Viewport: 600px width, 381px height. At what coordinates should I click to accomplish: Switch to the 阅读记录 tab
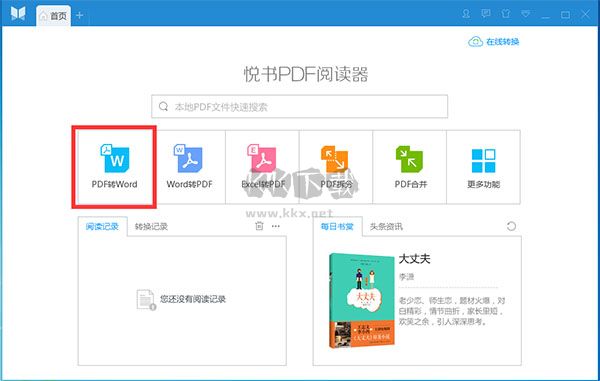[x=102, y=226]
